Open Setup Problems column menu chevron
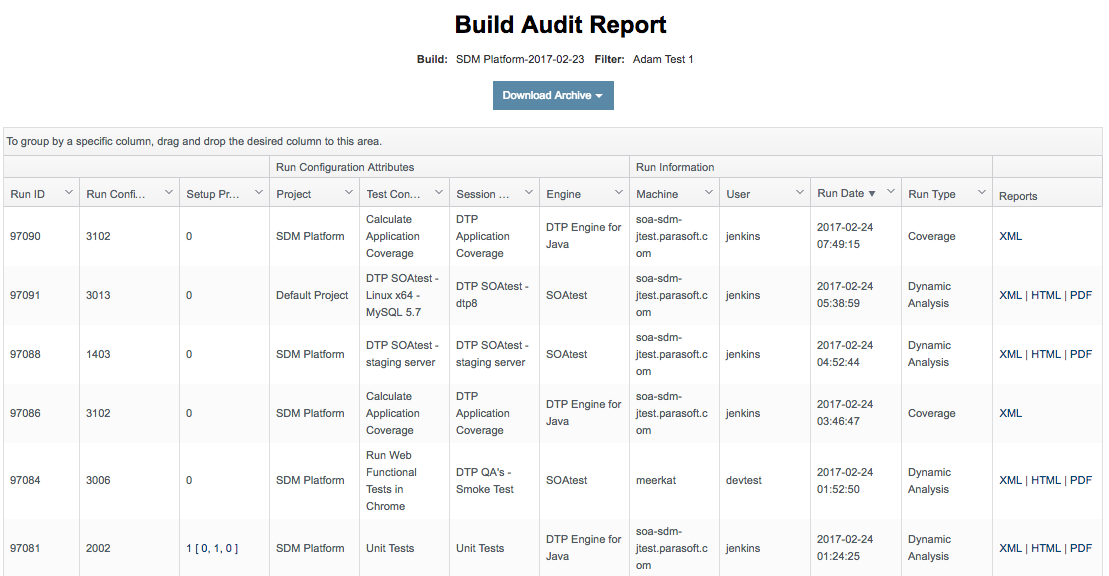This screenshot has width=1109, height=576. click(259, 192)
